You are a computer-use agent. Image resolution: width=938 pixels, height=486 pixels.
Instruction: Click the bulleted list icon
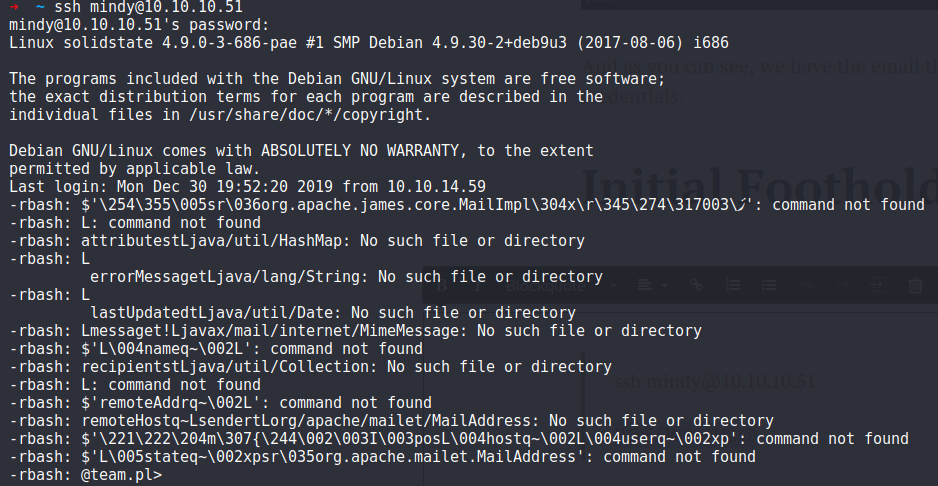(769, 285)
